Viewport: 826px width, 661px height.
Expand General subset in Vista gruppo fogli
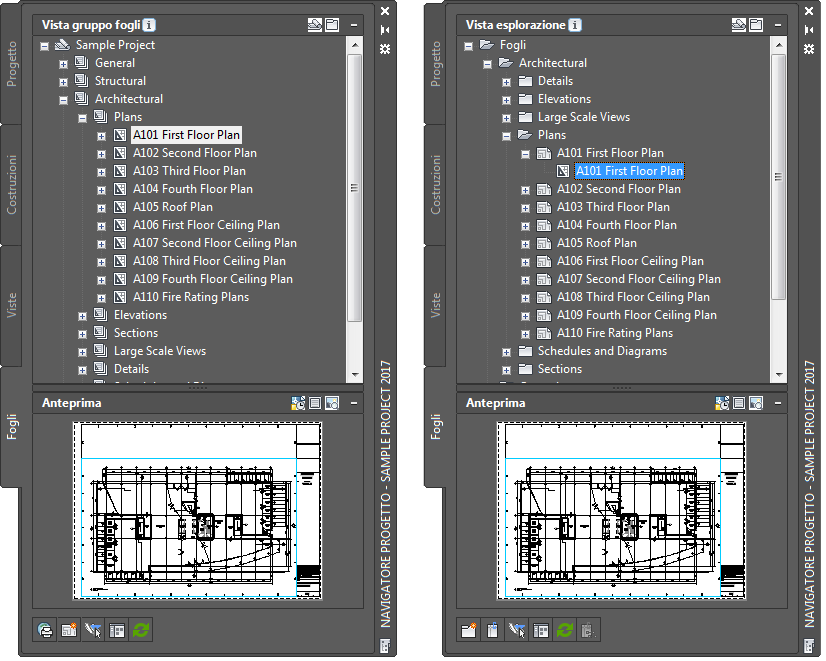pyautogui.click(x=63, y=64)
